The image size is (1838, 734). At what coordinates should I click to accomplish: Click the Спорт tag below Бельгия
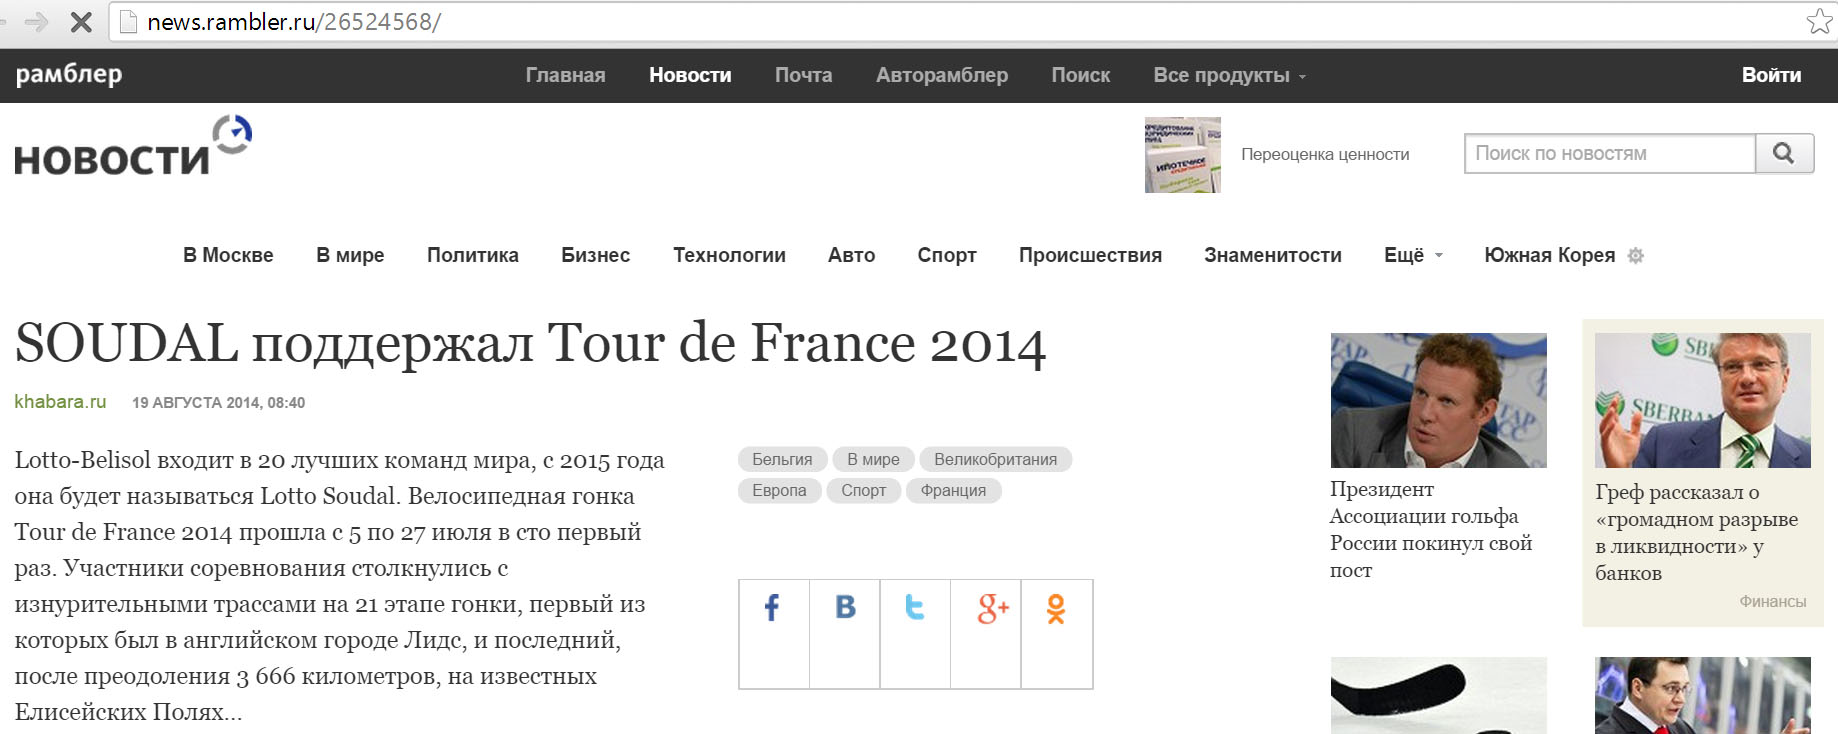(x=864, y=490)
